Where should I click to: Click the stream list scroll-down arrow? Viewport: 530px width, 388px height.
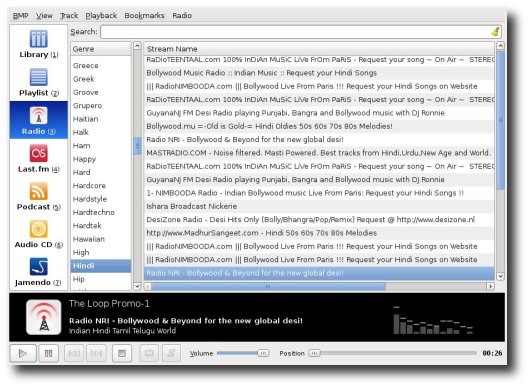pos(500,276)
